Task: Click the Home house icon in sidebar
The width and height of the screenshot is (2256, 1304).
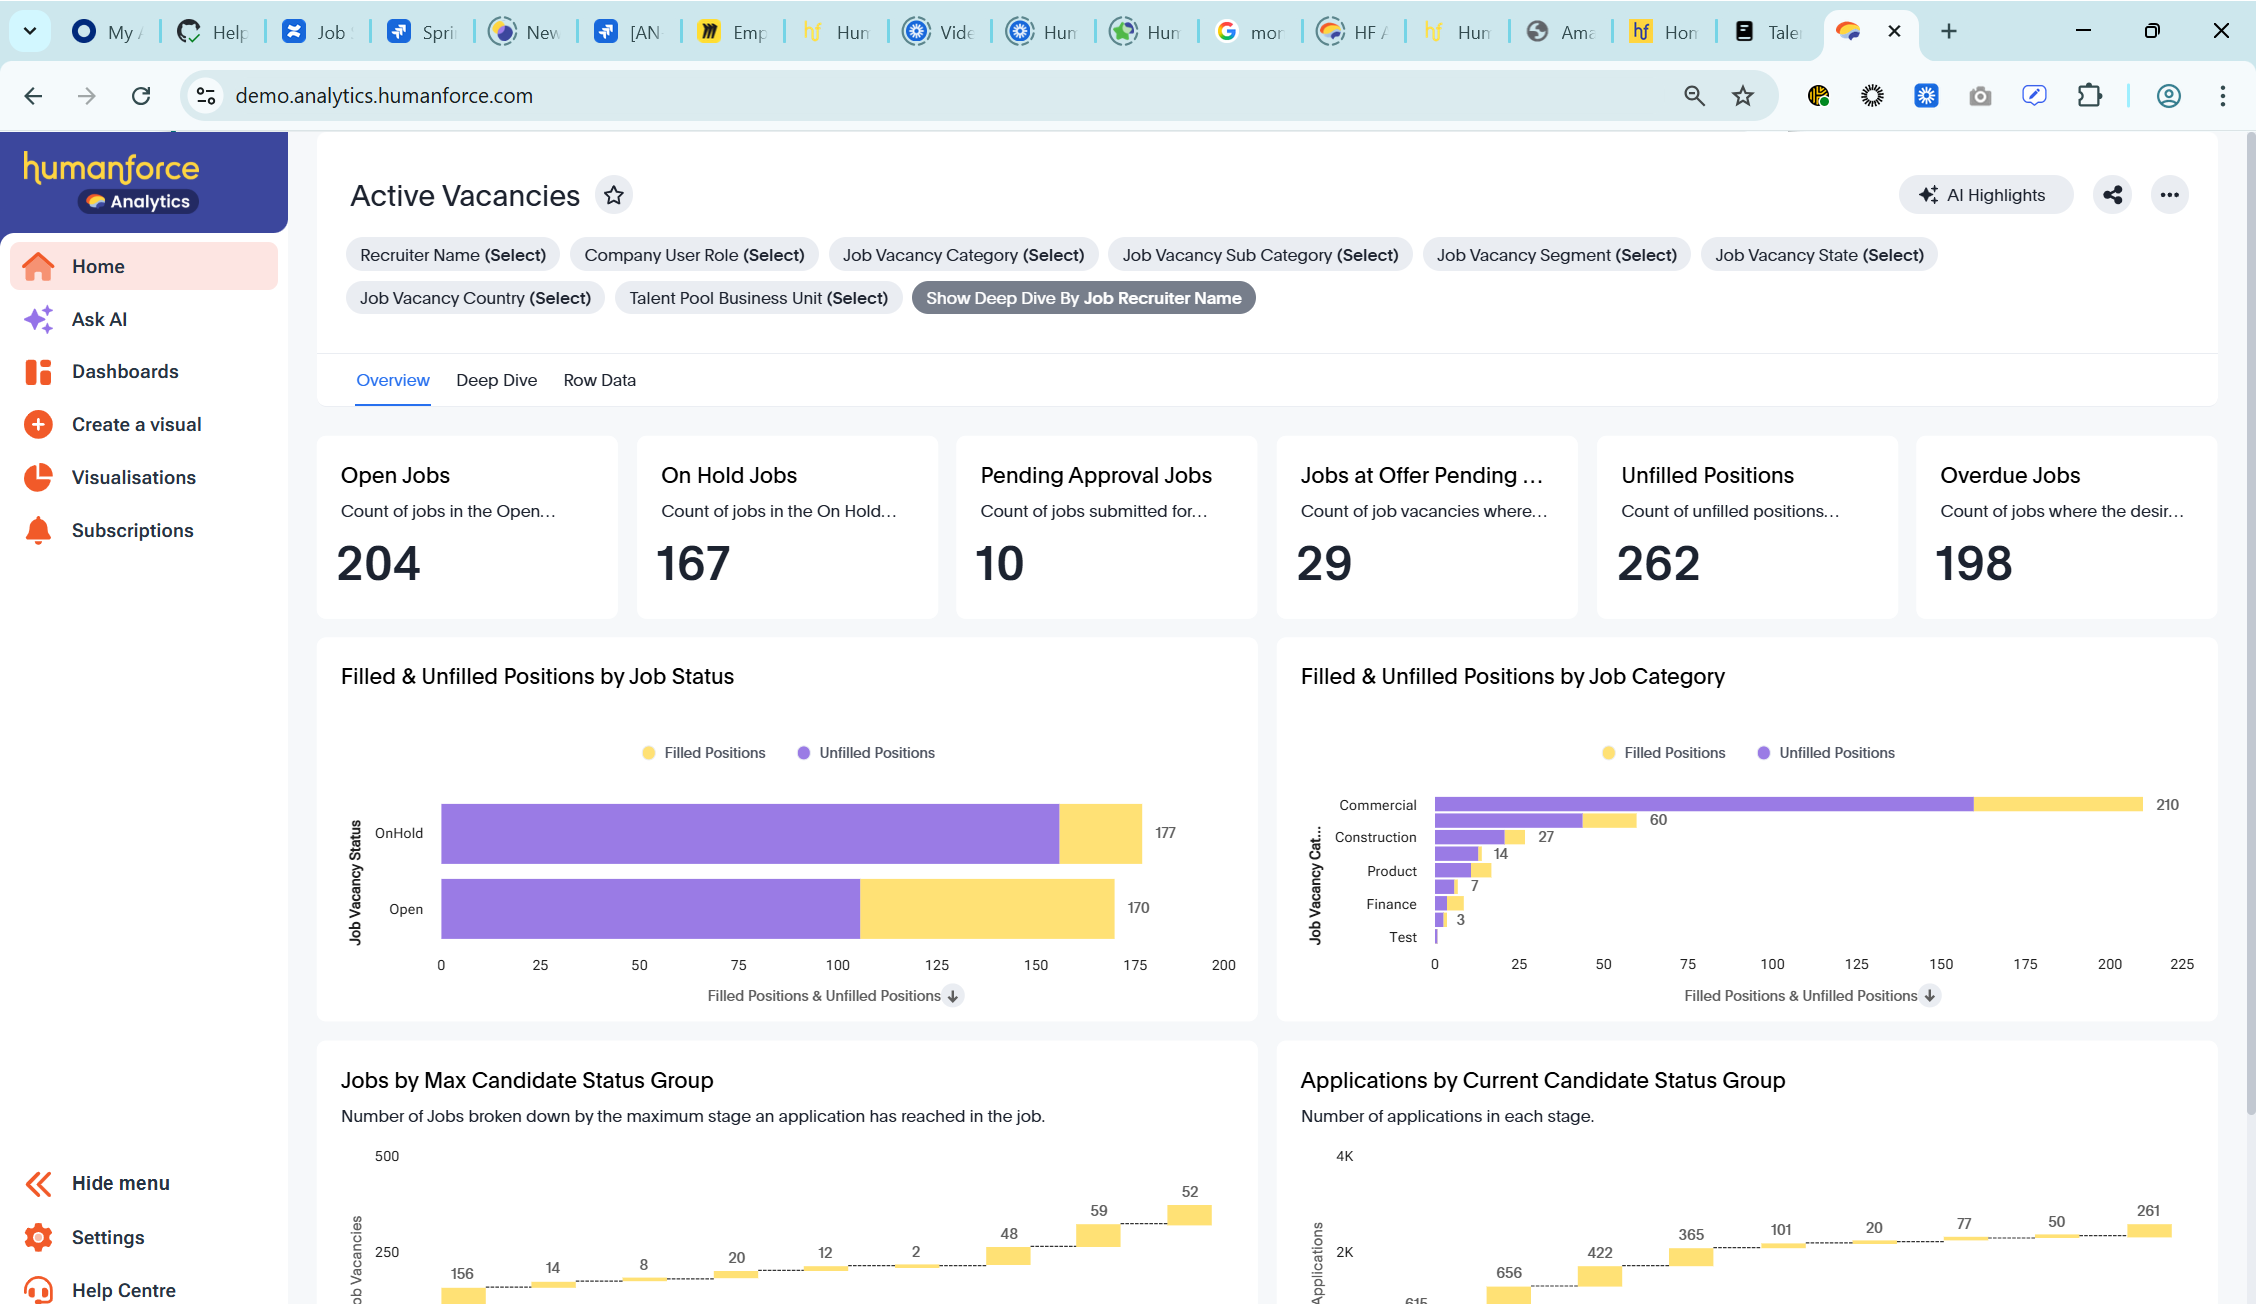Action: click(38, 266)
